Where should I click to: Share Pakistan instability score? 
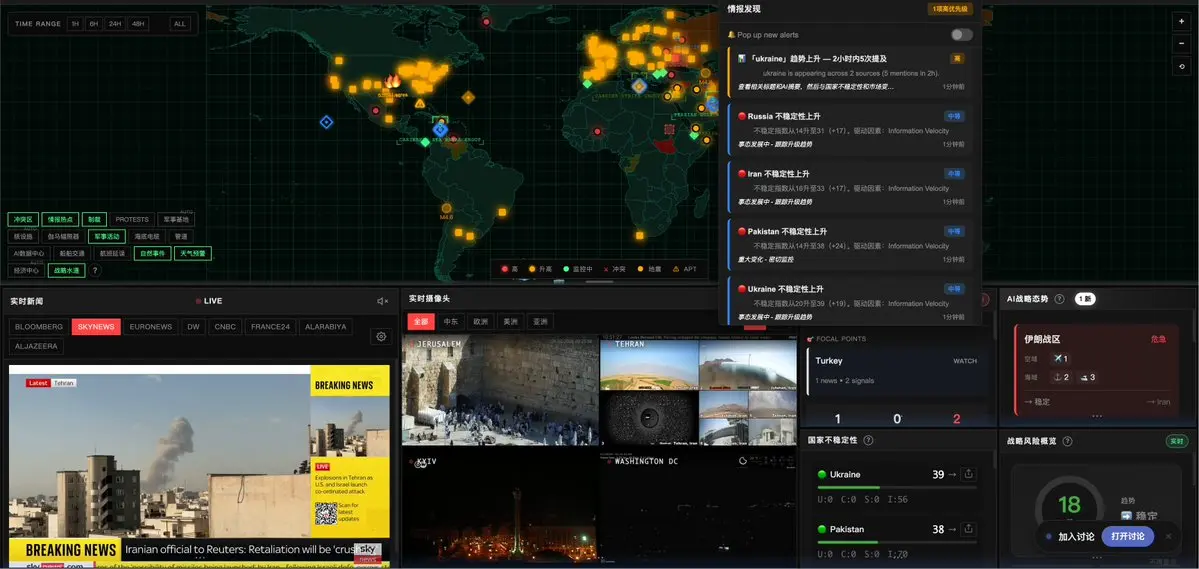pyautogui.click(x=967, y=529)
